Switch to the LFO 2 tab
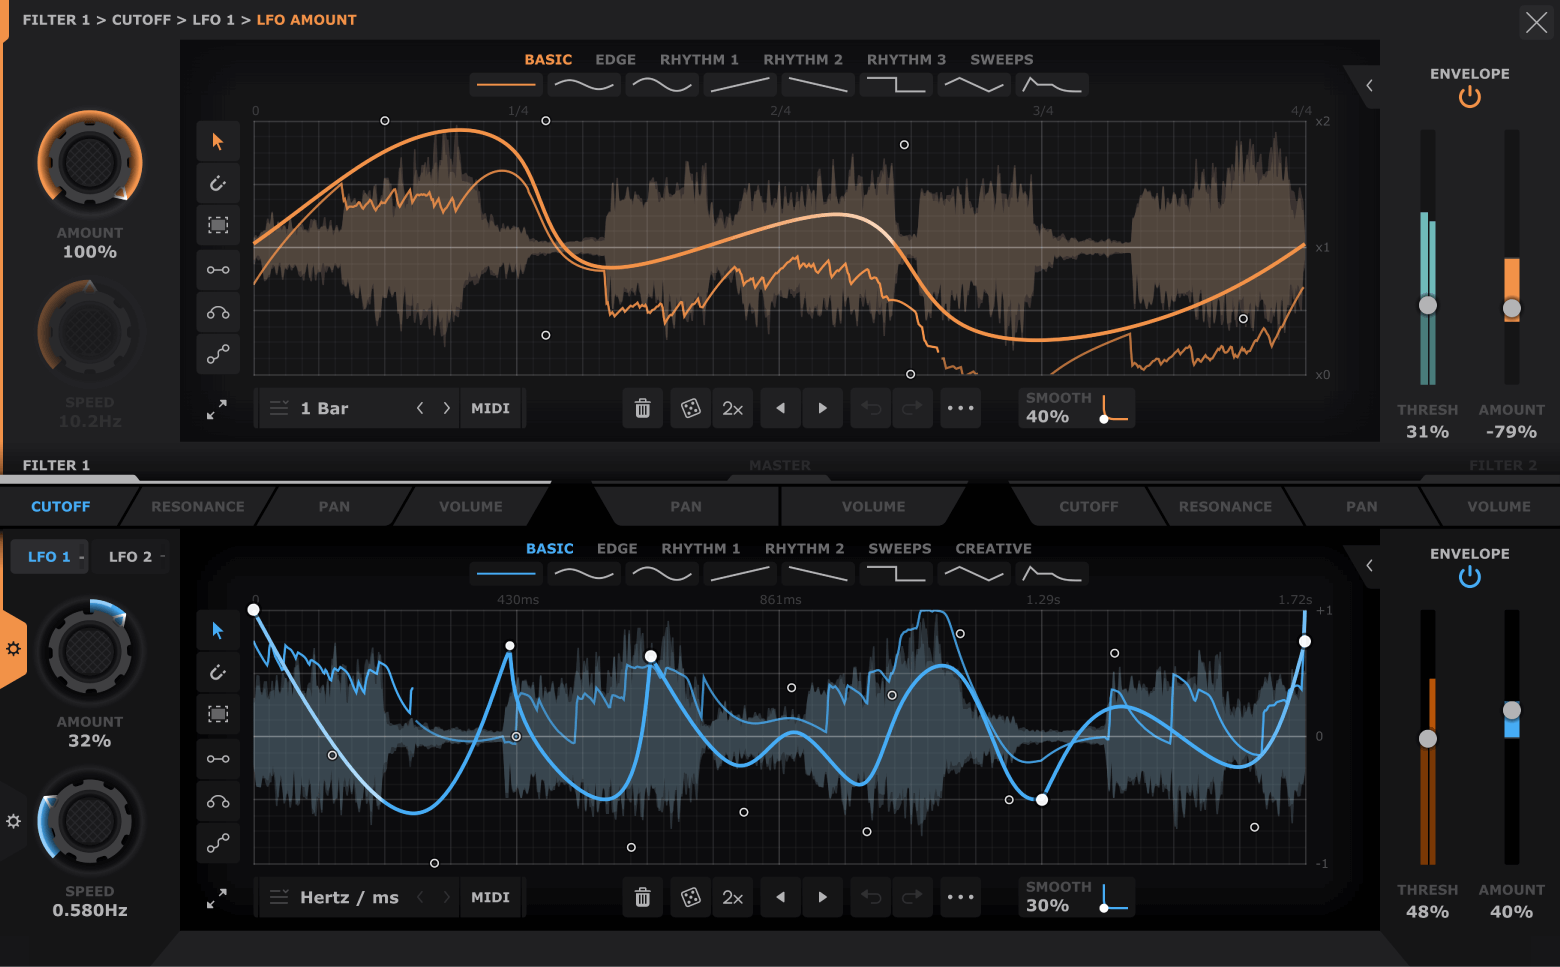The image size is (1560, 967). click(130, 556)
